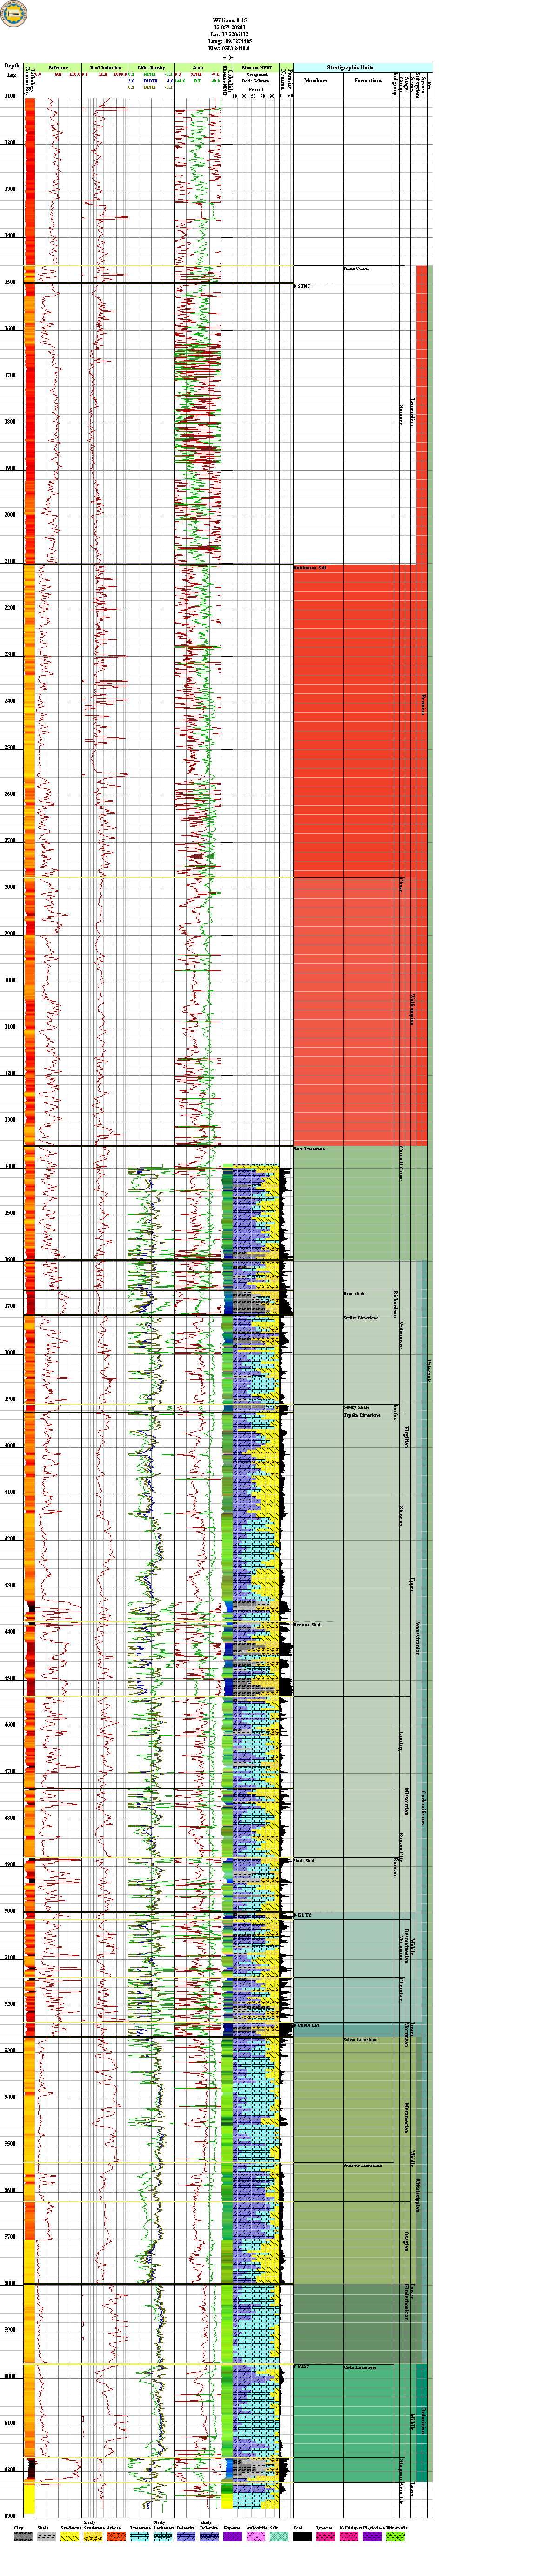549x2576 pixels.
Task: Click the Sonic track header
Action: coord(198,68)
